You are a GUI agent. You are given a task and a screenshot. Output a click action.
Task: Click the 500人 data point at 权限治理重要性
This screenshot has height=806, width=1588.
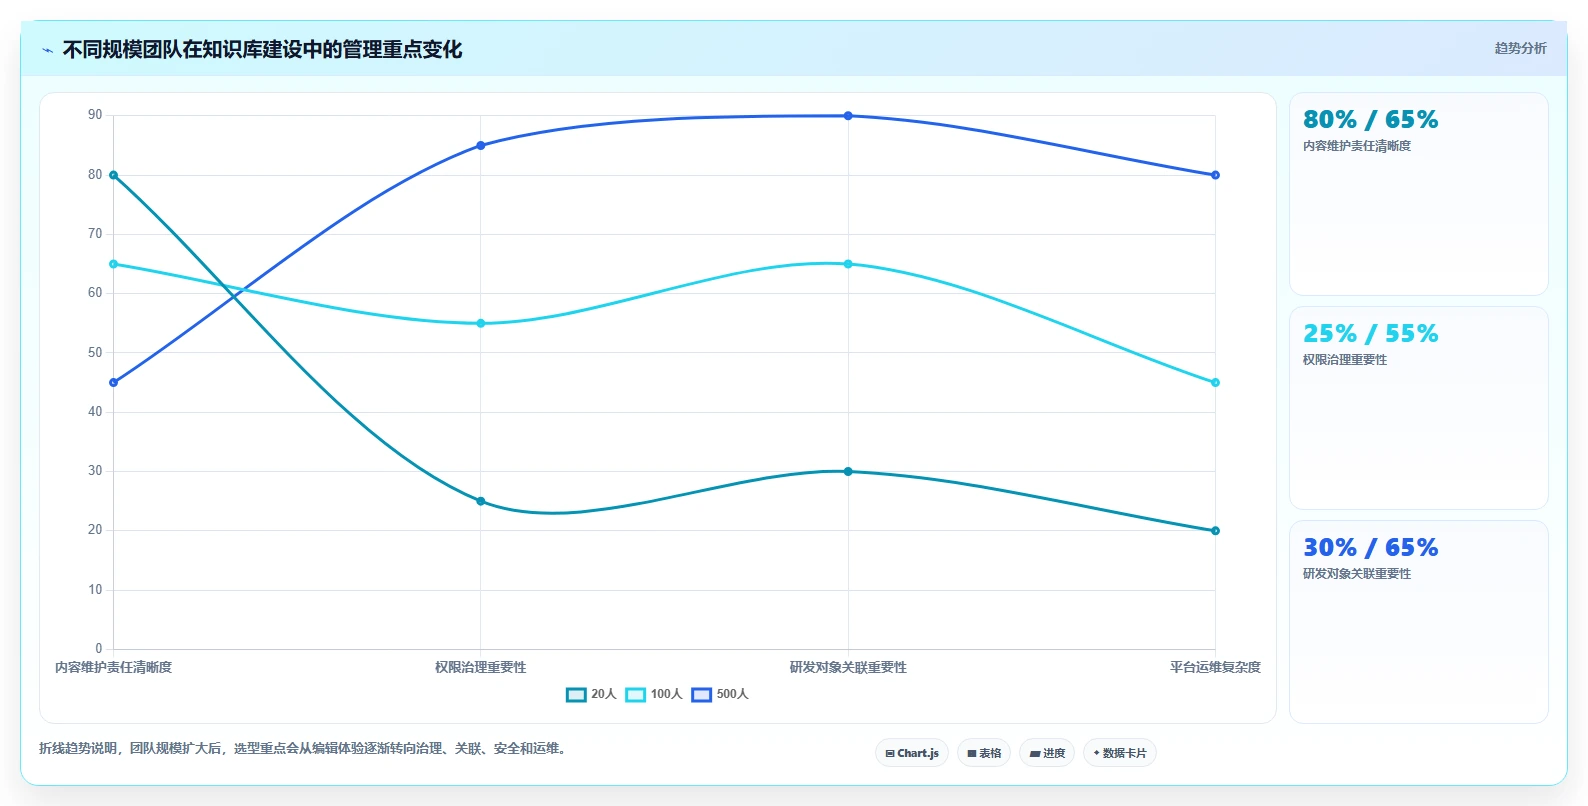pos(481,146)
